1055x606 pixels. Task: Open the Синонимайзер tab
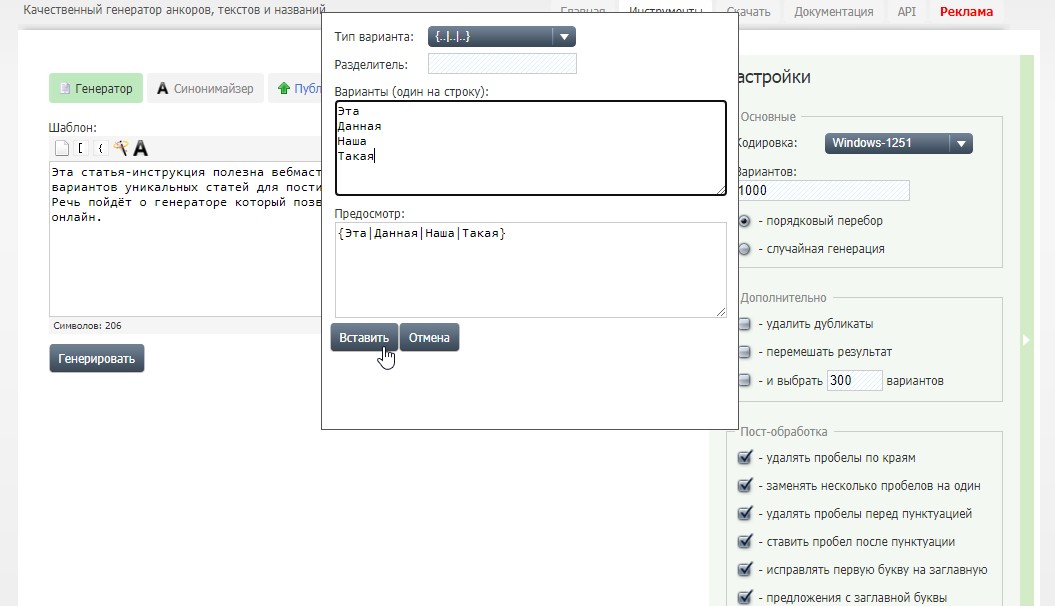pos(205,88)
